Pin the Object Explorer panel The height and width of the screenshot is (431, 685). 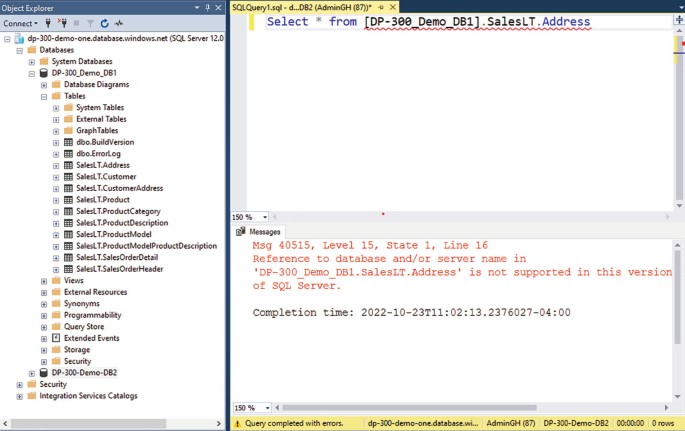[208, 7]
